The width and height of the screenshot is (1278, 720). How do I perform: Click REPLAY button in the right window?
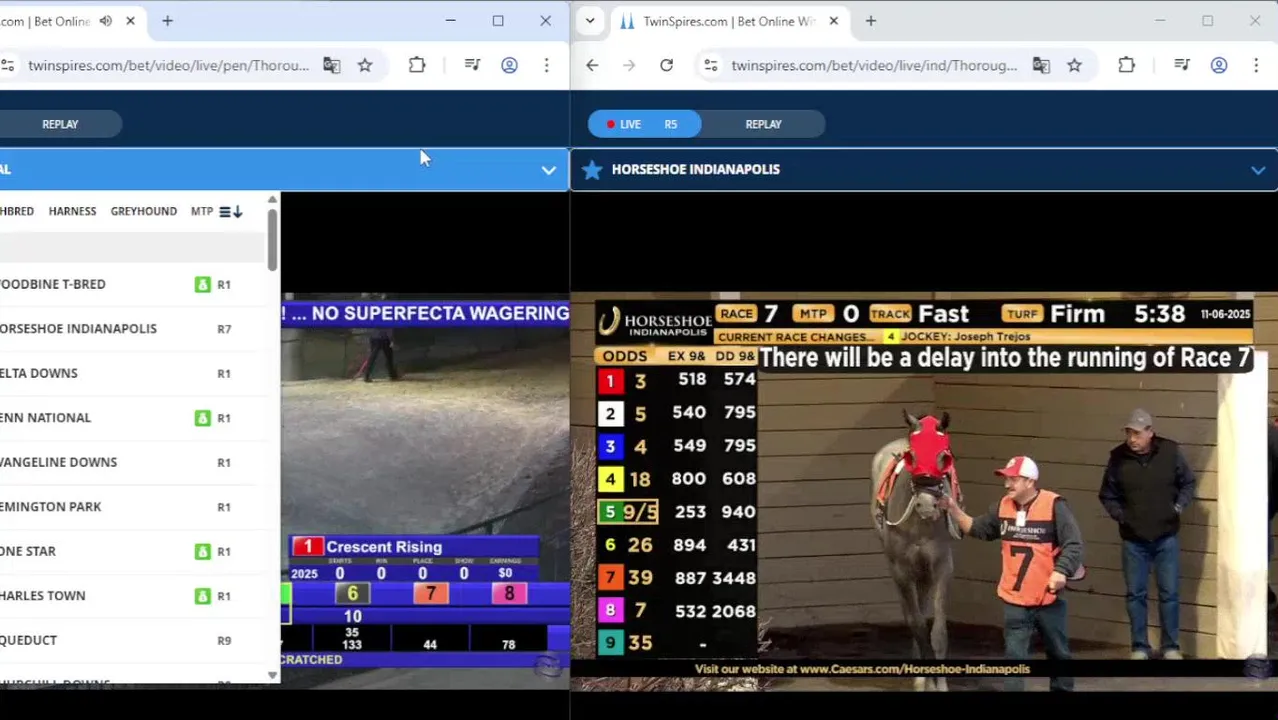click(x=763, y=124)
